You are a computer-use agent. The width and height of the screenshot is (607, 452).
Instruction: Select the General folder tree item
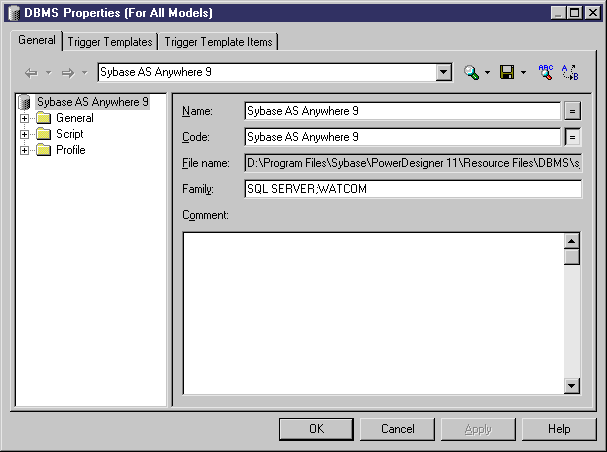[x=75, y=118]
